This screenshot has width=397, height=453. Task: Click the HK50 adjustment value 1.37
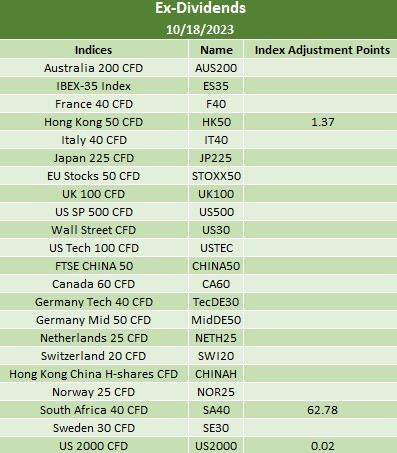[322, 122]
